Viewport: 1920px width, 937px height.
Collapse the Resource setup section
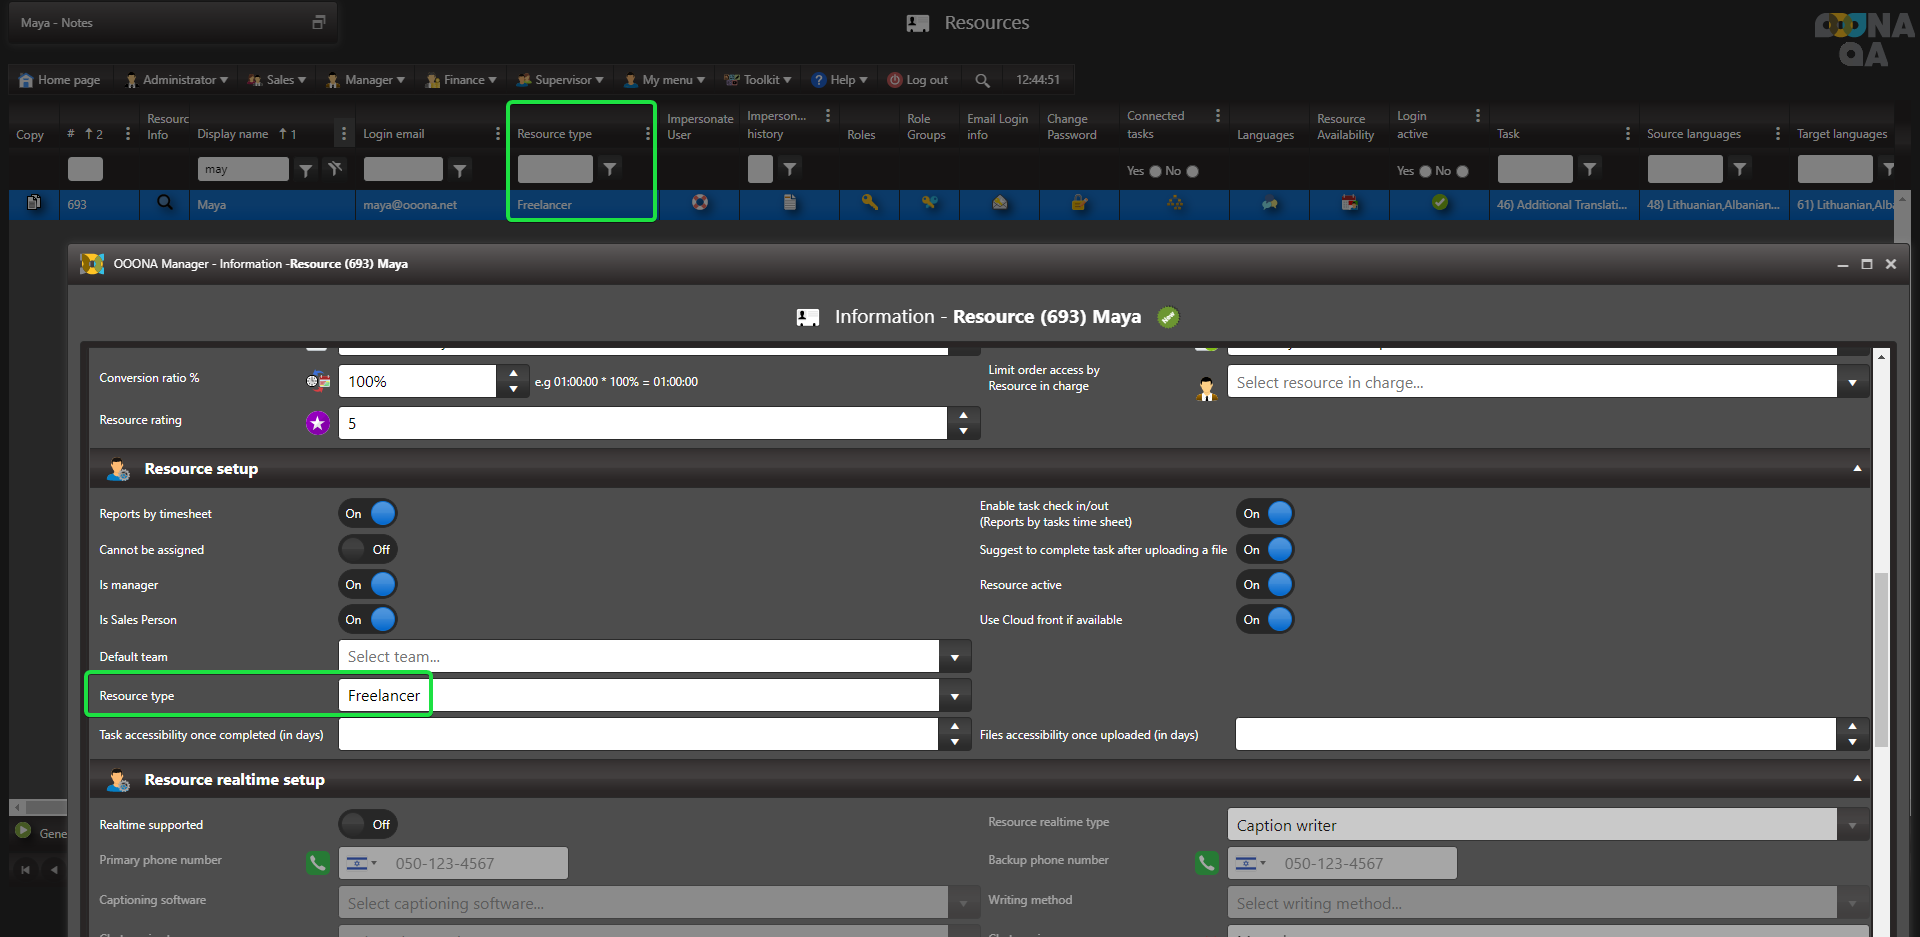pyautogui.click(x=1857, y=469)
